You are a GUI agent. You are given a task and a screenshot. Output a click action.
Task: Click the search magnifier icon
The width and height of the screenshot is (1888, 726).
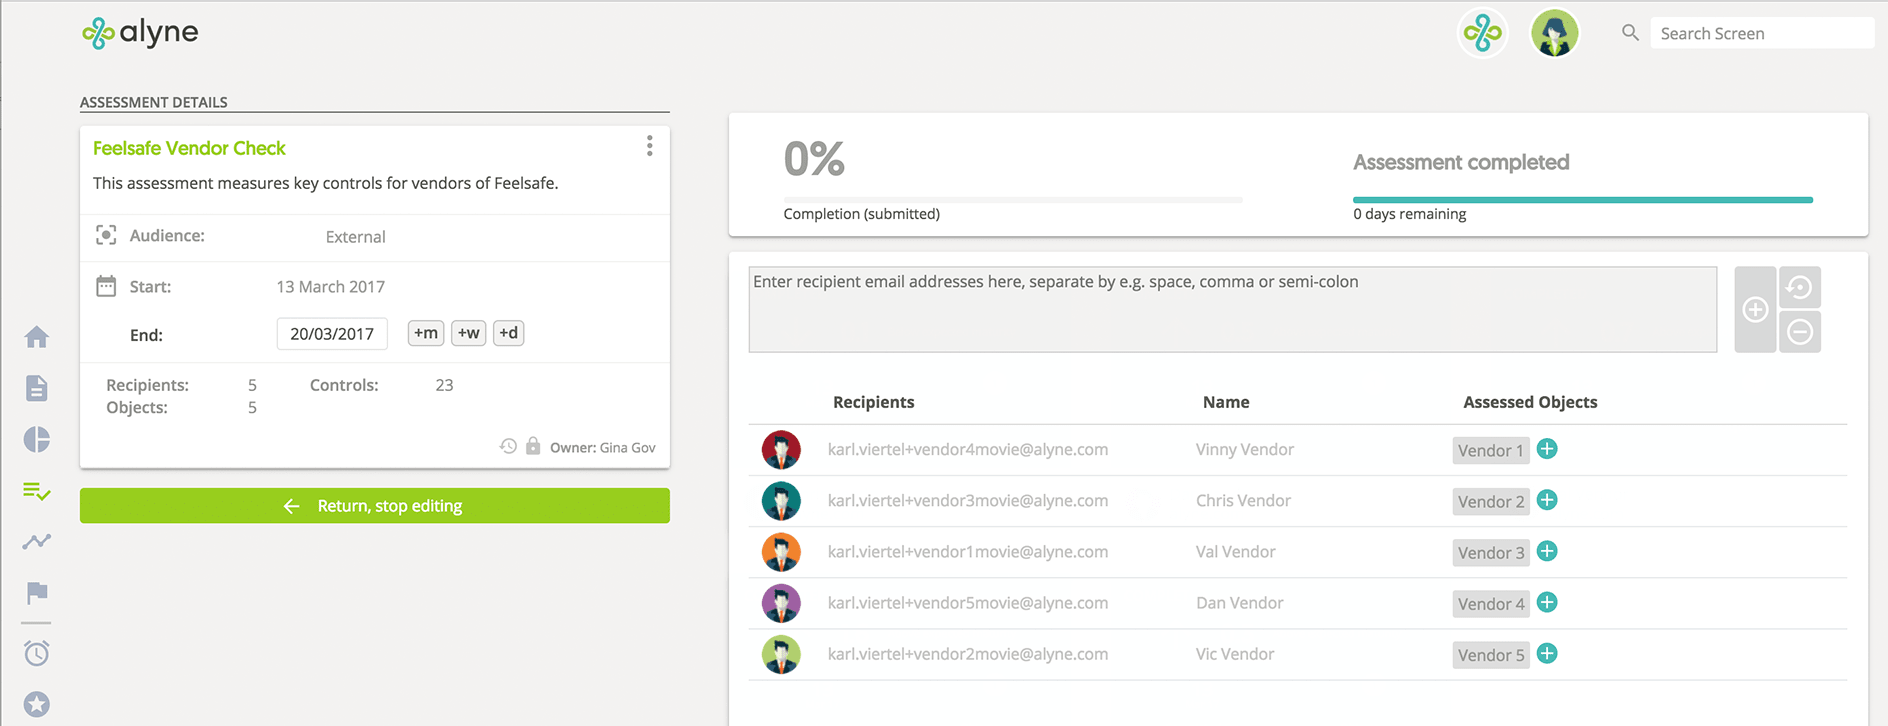pyautogui.click(x=1630, y=33)
